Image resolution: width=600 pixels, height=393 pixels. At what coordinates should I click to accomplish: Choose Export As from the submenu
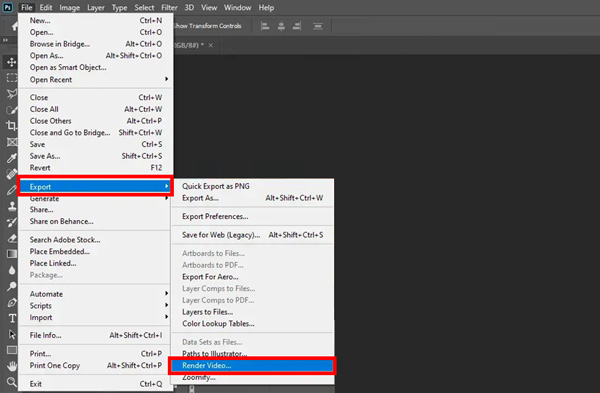252,198
